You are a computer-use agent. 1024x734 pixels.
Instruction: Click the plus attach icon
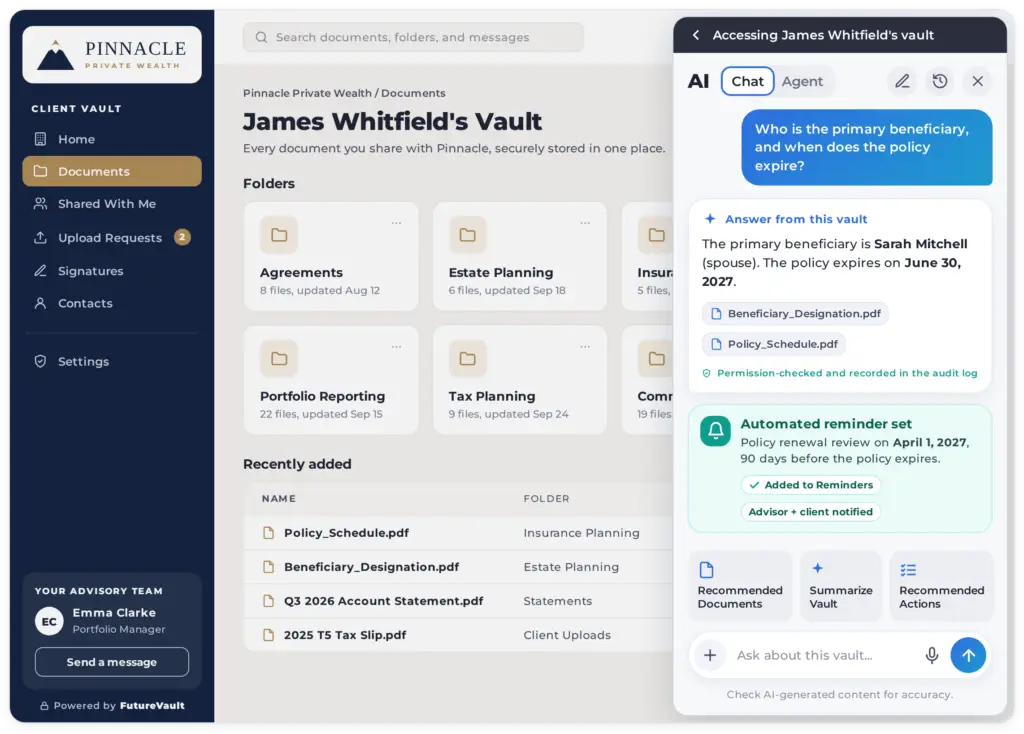tap(710, 655)
